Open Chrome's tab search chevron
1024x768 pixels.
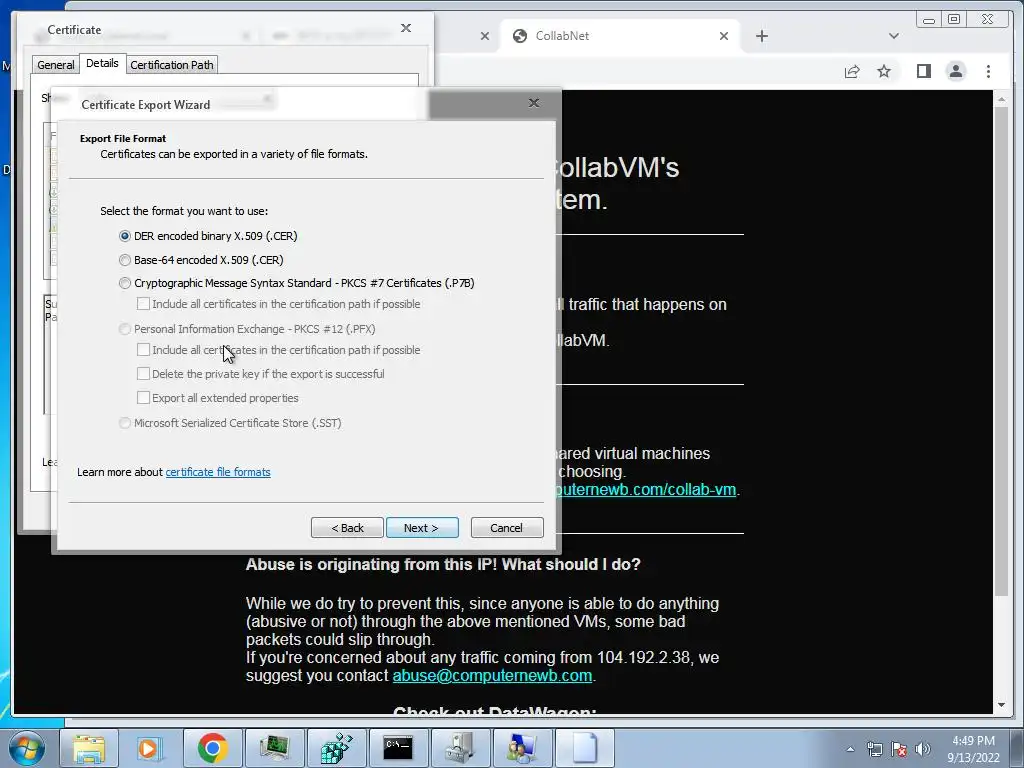(x=894, y=36)
